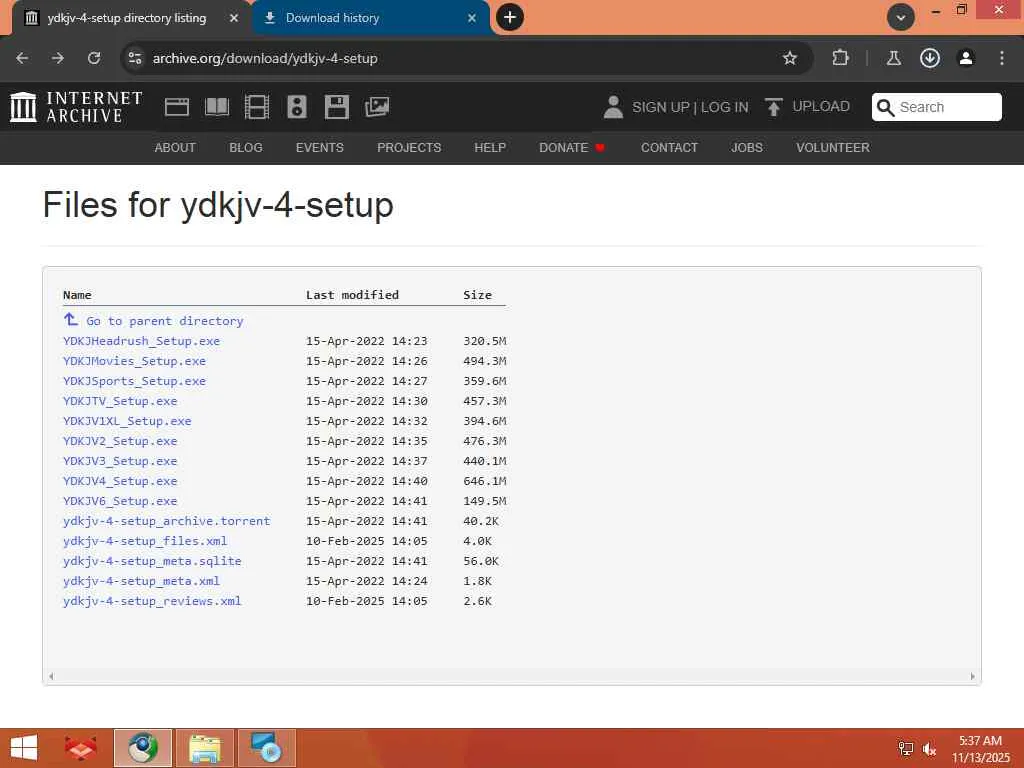Download YDKJMovies_Setup.exe
The height and width of the screenshot is (768, 1024).
coord(134,360)
